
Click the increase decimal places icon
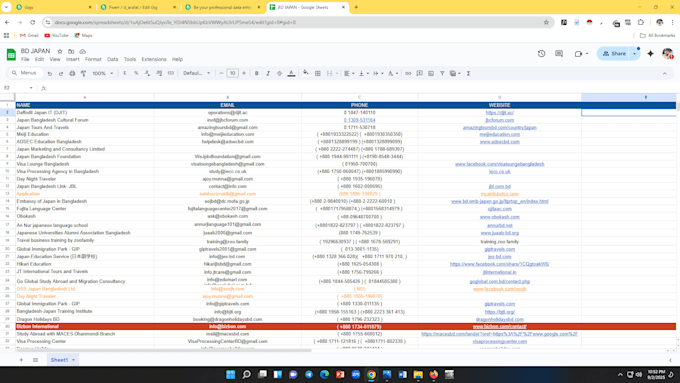[159, 73]
